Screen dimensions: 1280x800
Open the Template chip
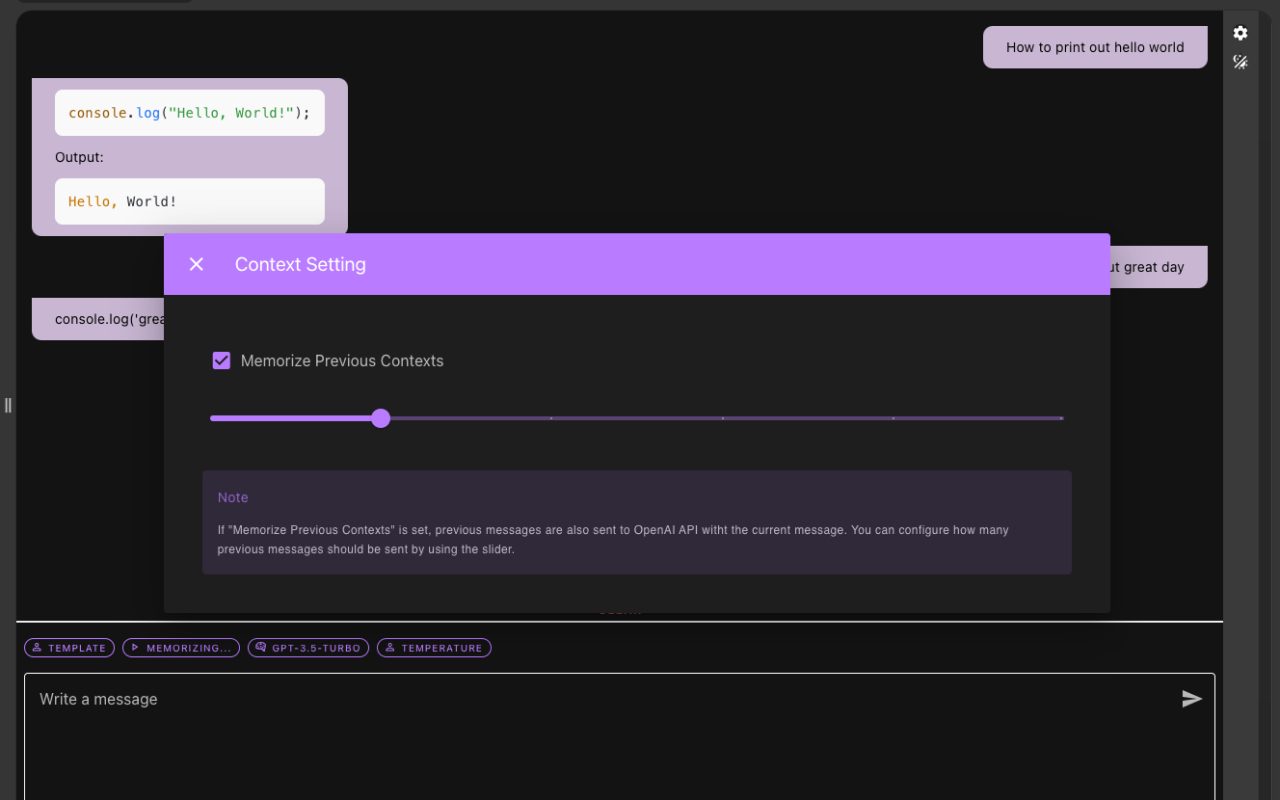[x=69, y=648]
